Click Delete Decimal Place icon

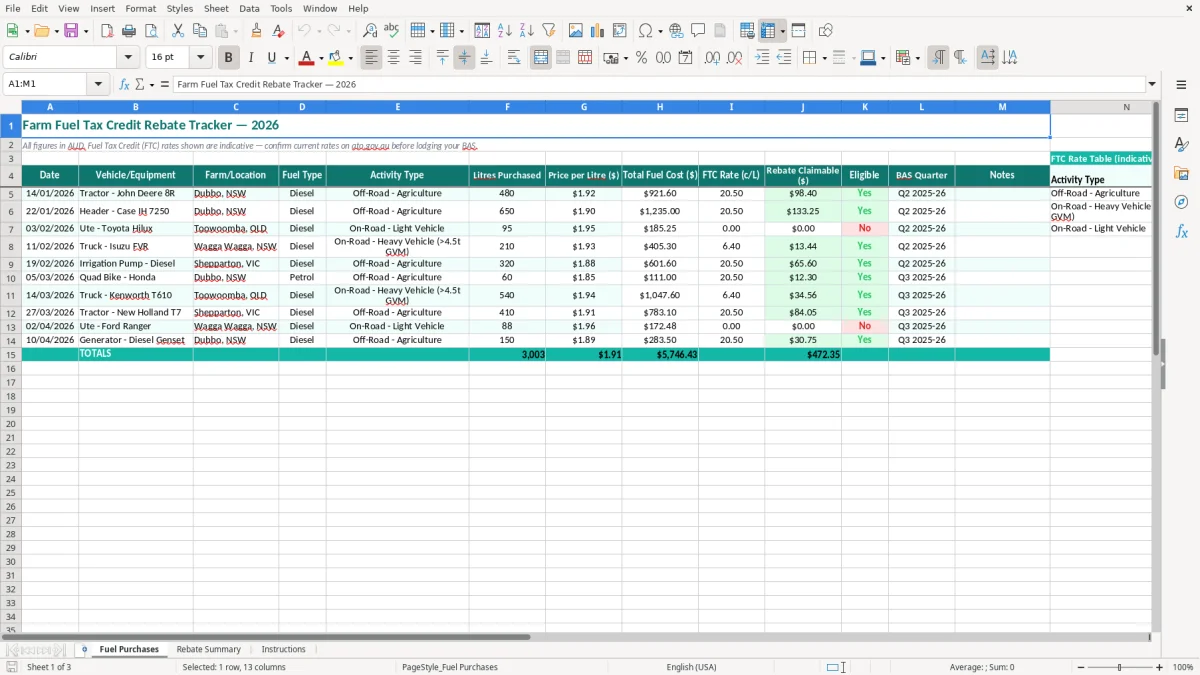point(734,58)
